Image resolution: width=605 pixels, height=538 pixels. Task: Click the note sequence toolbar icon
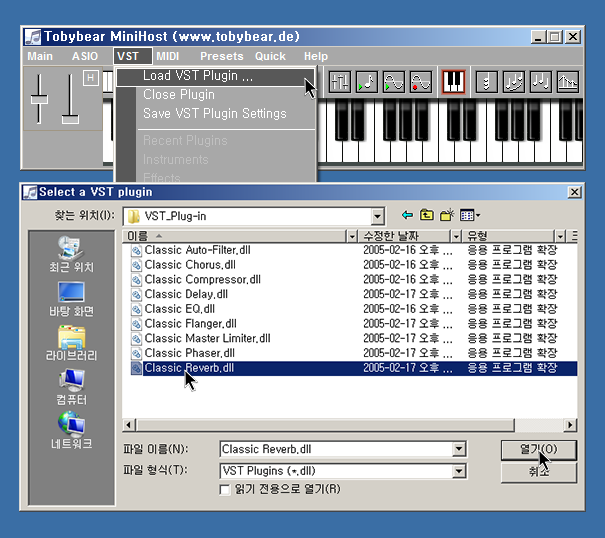[x=541, y=82]
